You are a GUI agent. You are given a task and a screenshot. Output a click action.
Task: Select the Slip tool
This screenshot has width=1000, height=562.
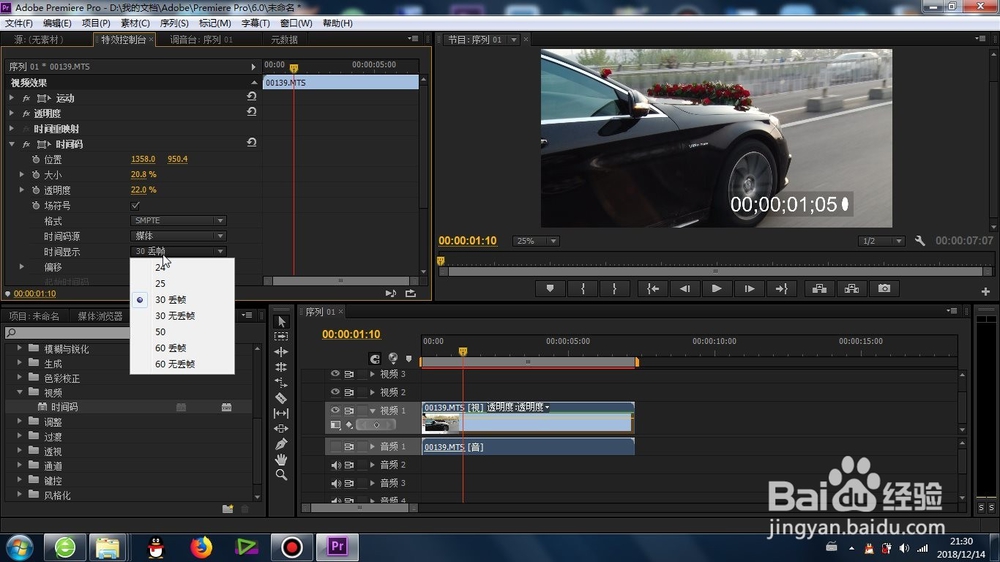click(x=281, y=413)
